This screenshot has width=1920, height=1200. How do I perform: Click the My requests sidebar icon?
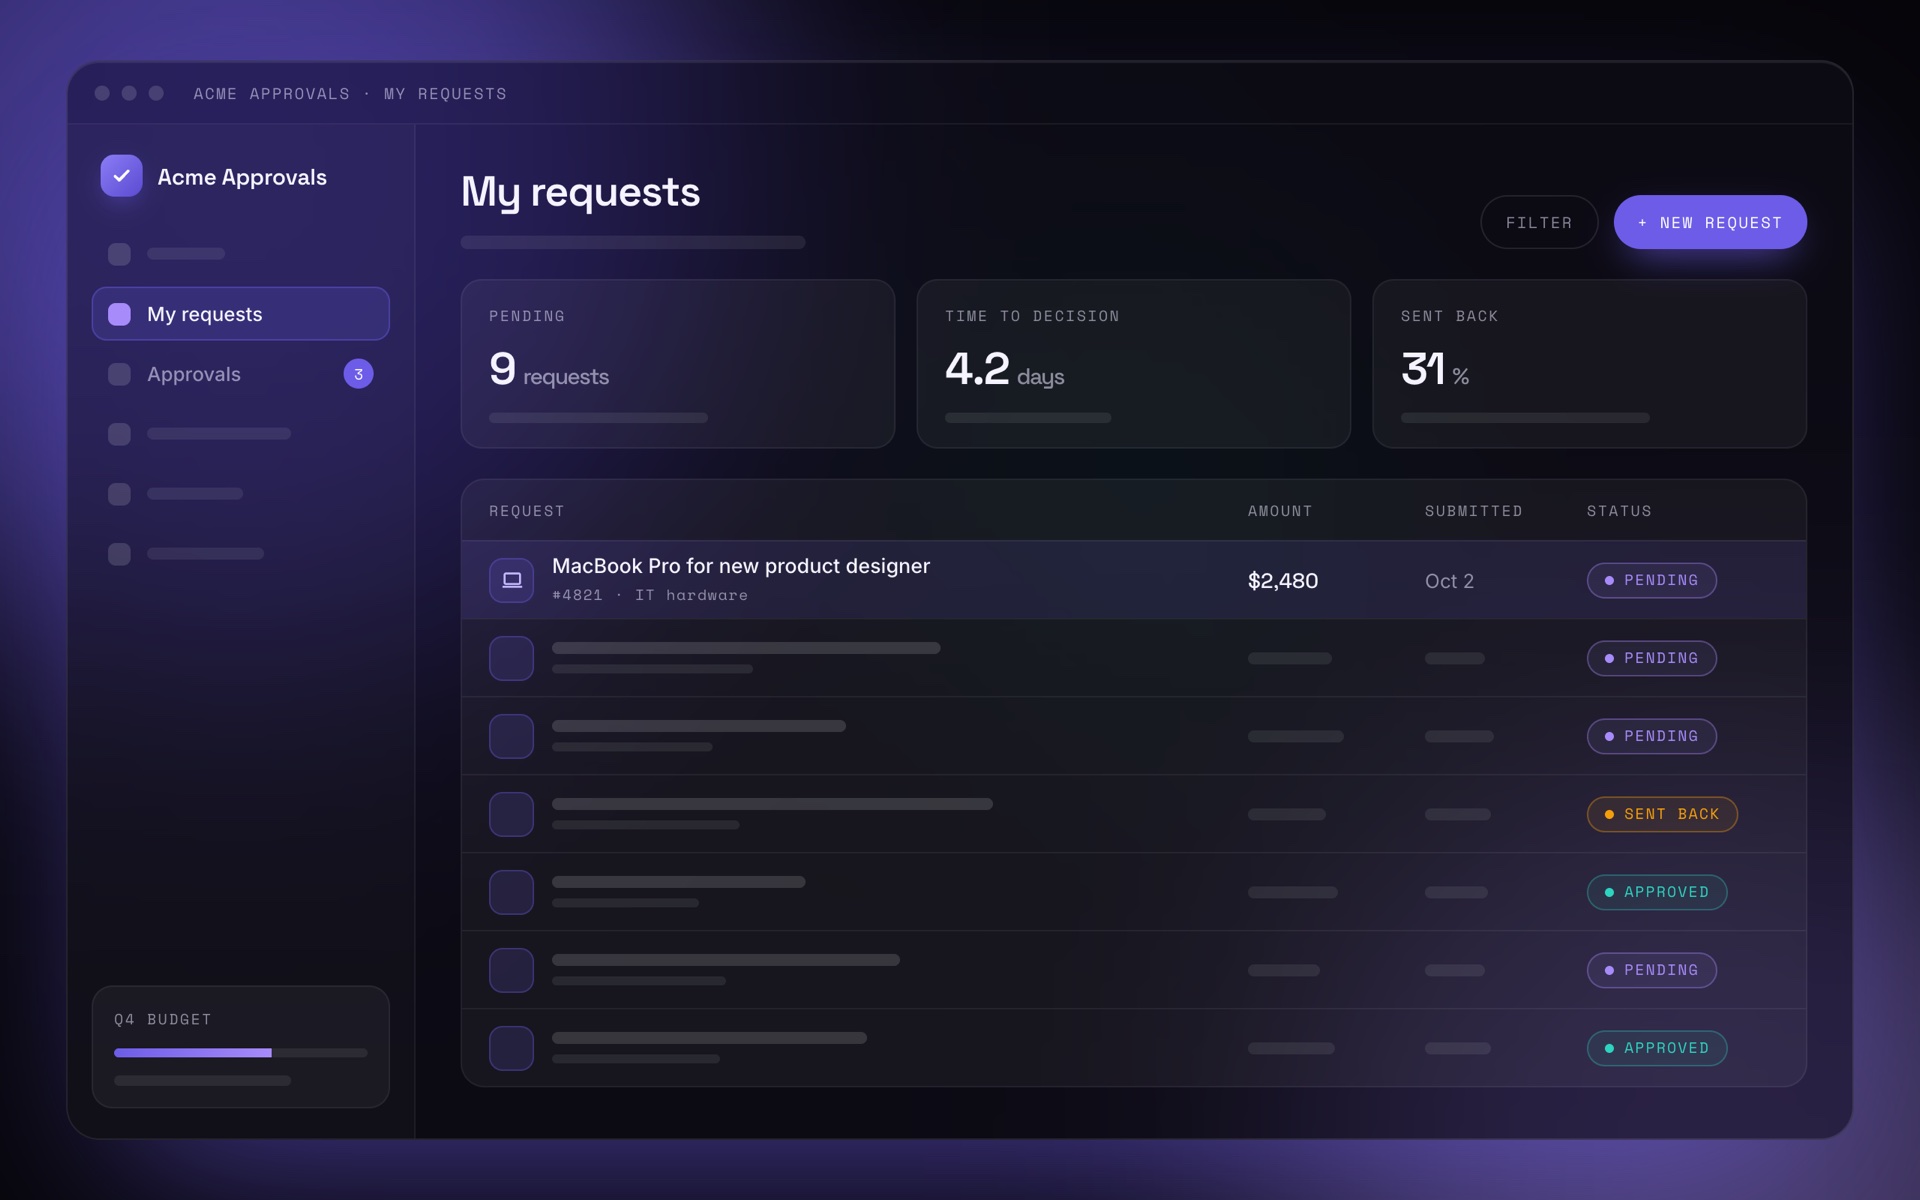click(x=119, y=314)
